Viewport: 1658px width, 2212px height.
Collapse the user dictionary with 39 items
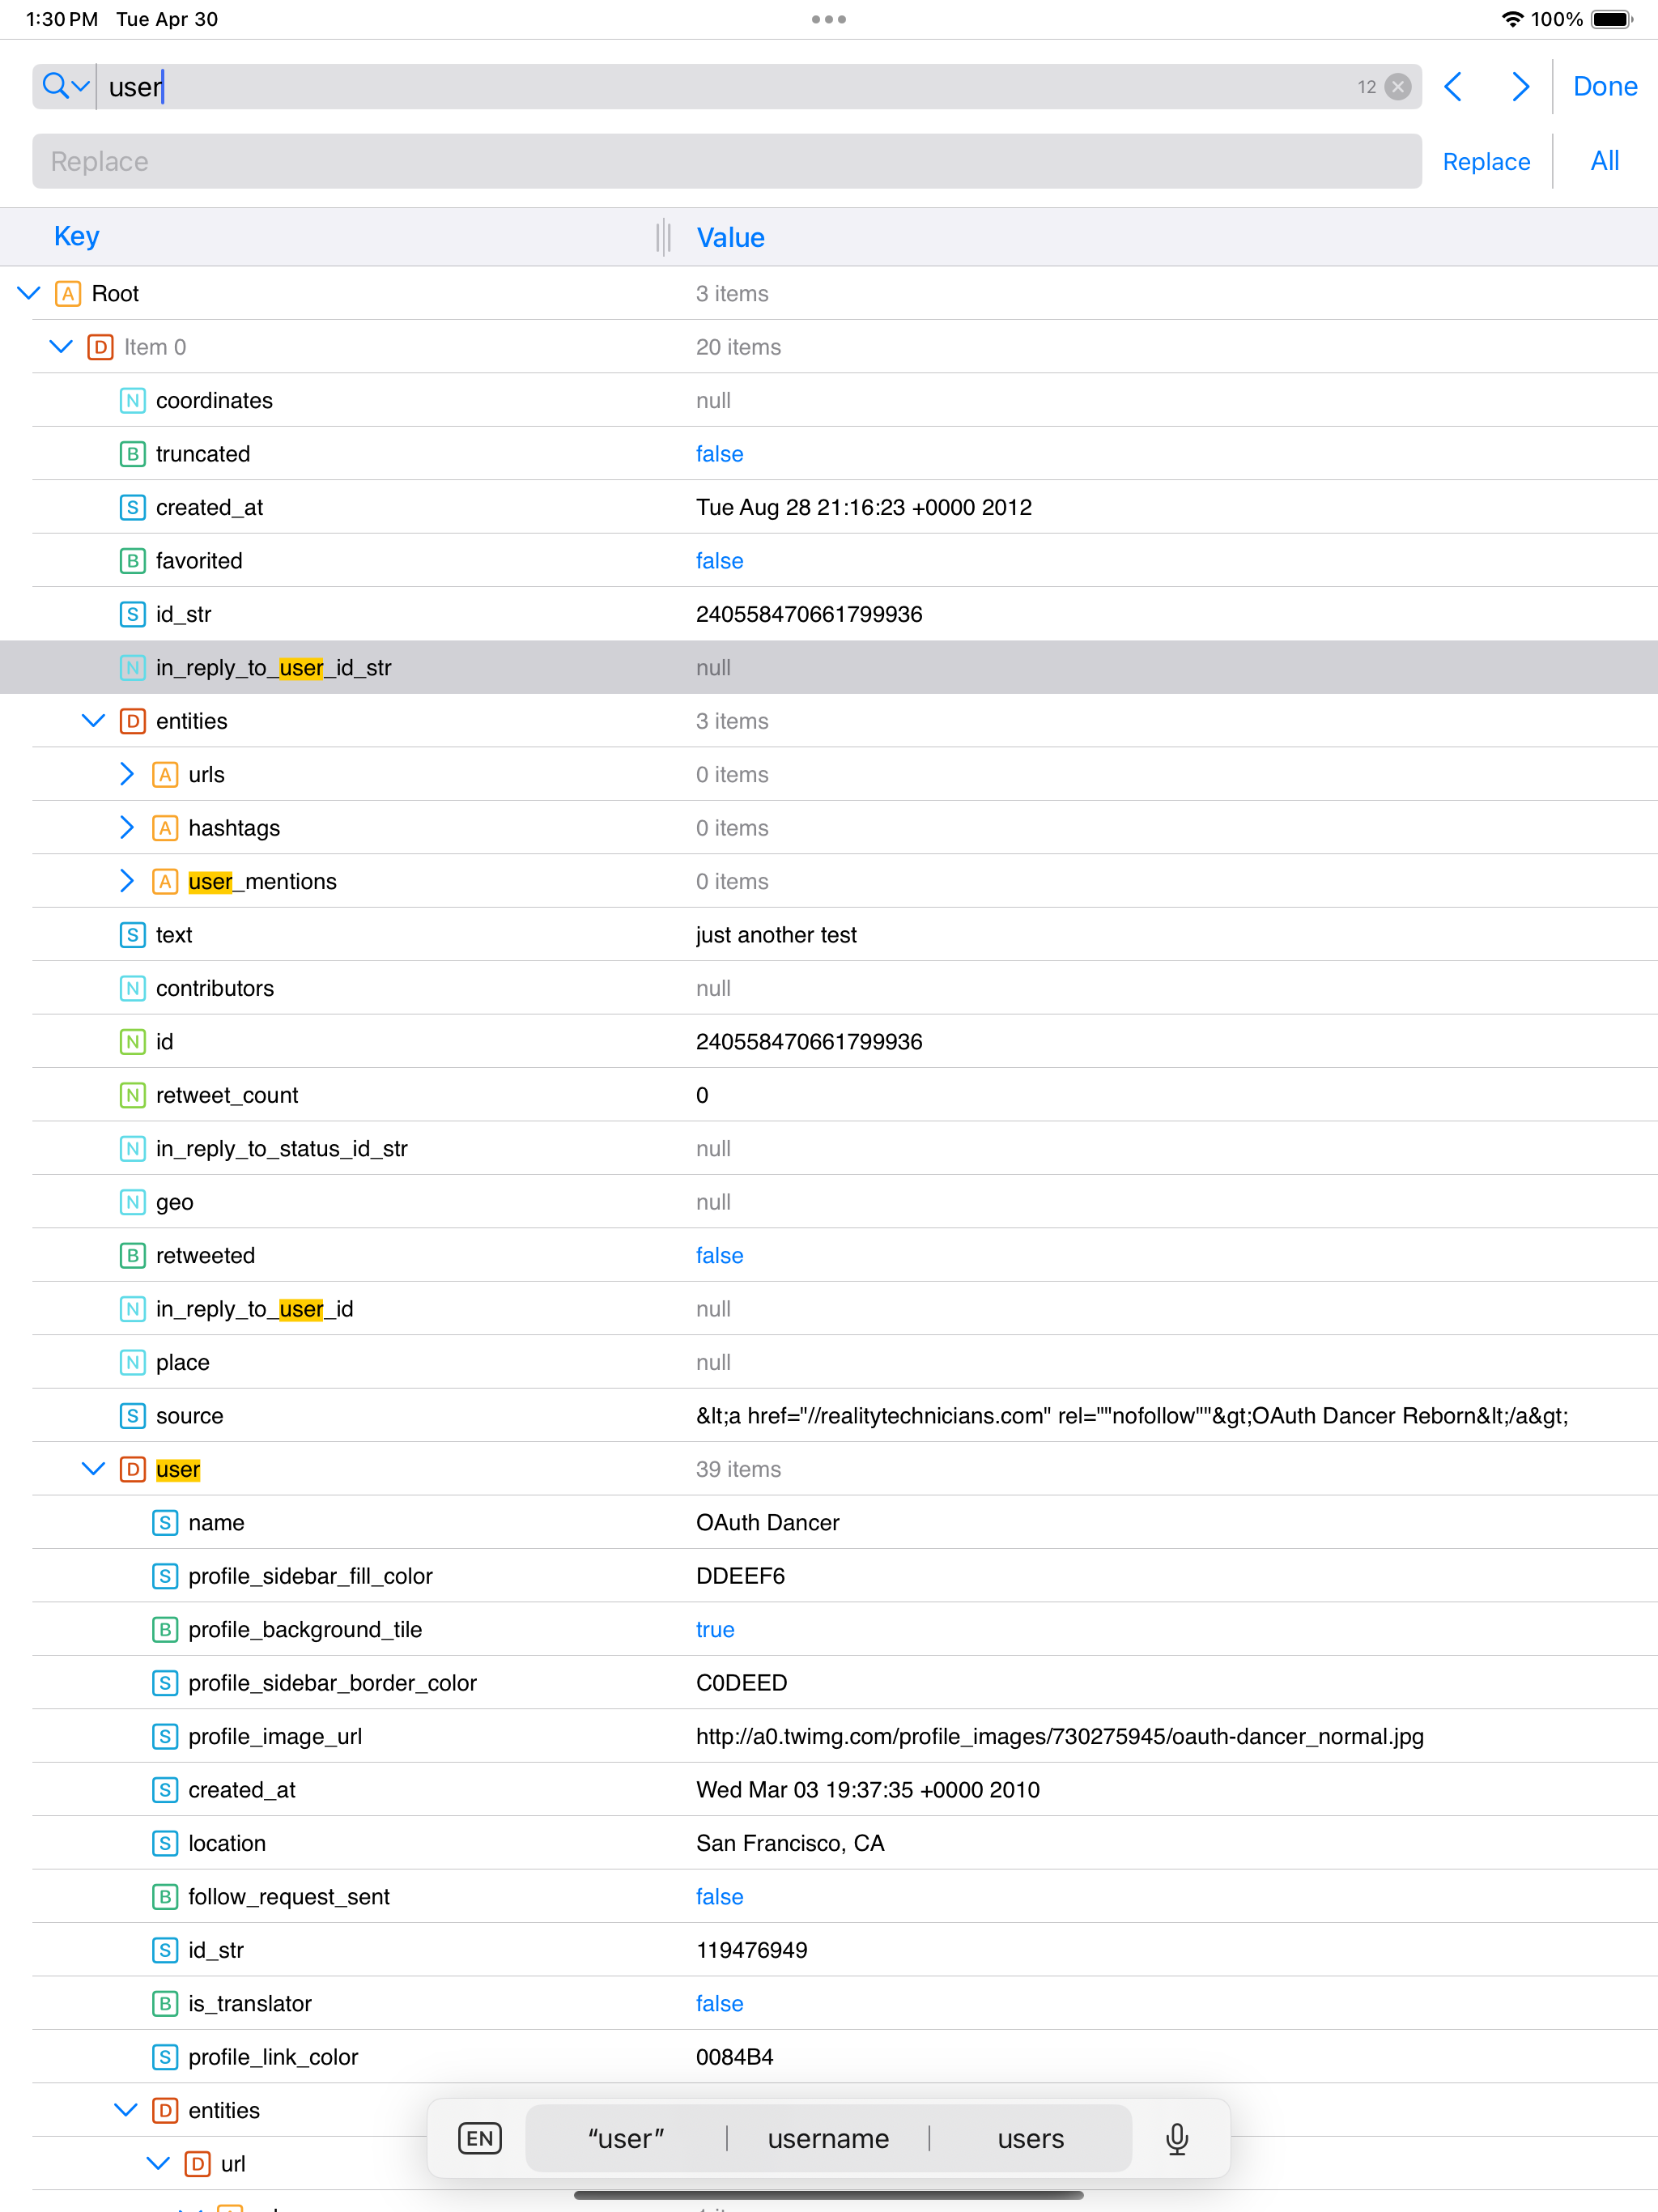click(x=93, y=1469)
